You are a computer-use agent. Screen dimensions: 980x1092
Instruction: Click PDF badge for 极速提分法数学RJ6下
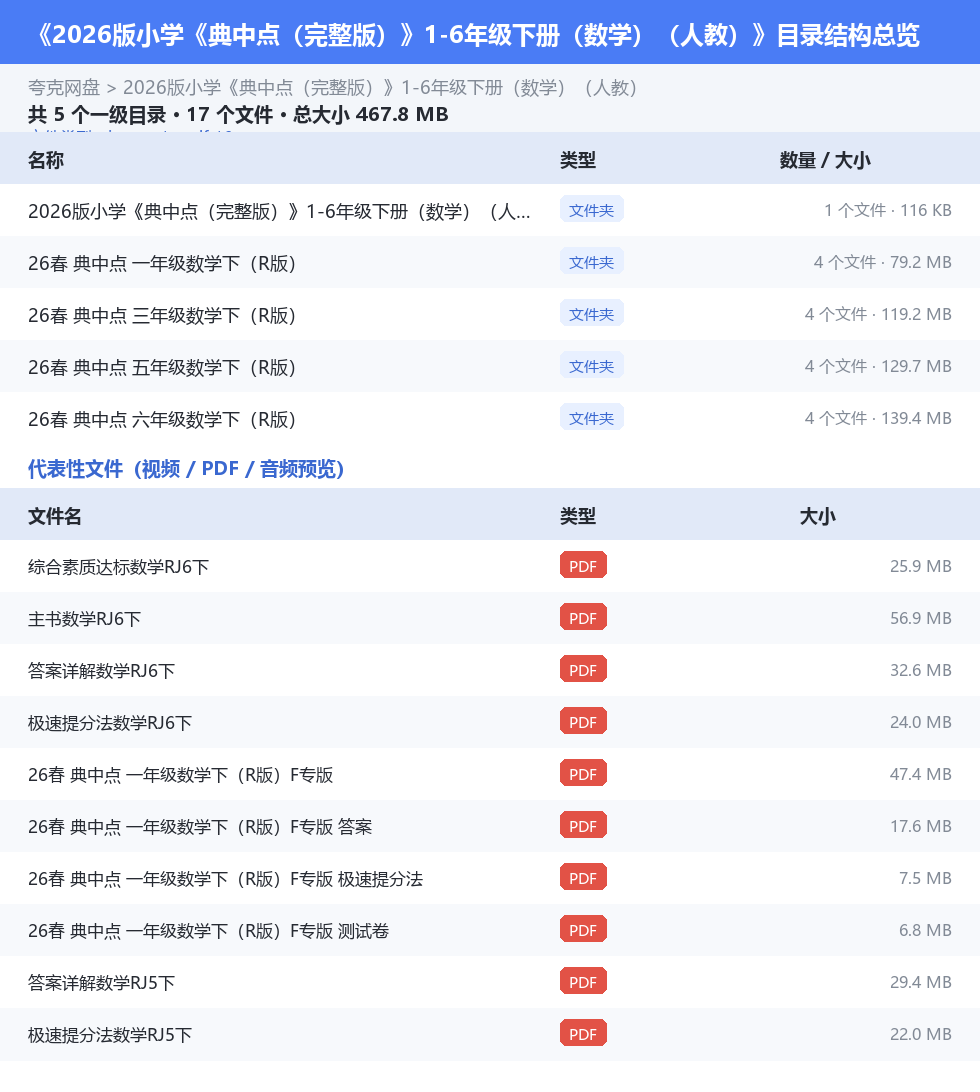(x=584, y=722)
